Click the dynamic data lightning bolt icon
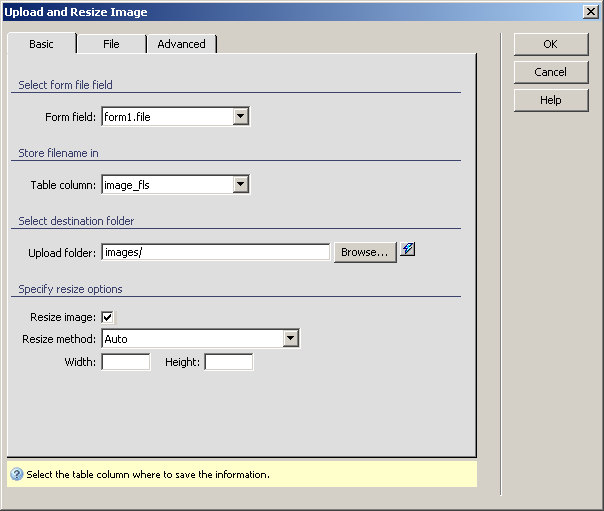Viewport: 604px width, 511px height. click(407, 250)
